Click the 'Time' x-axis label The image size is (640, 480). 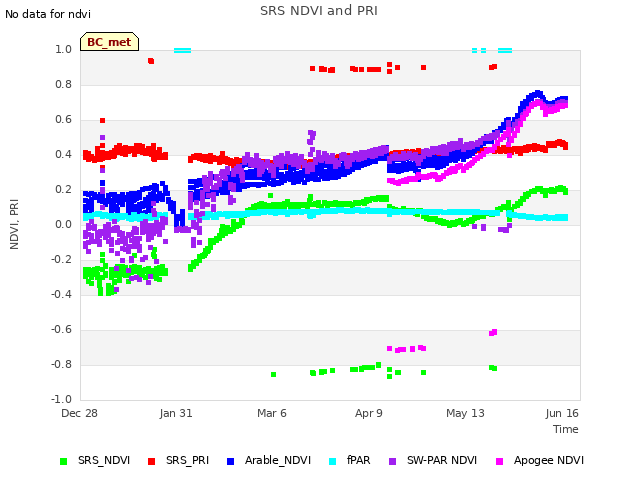(x=566, y=429)
